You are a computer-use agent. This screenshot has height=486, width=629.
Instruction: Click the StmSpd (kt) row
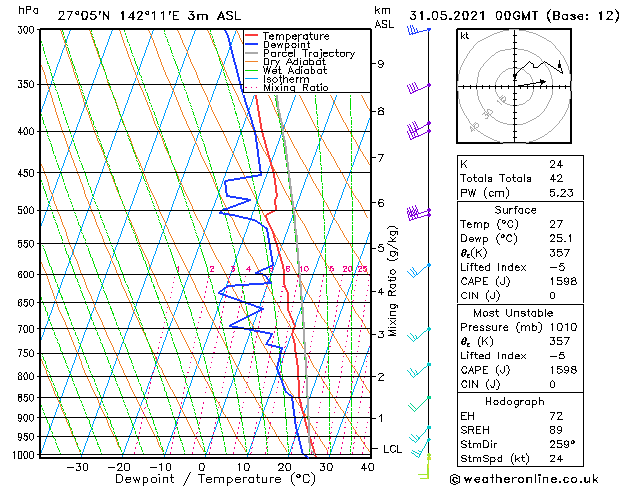pos(520,459)
